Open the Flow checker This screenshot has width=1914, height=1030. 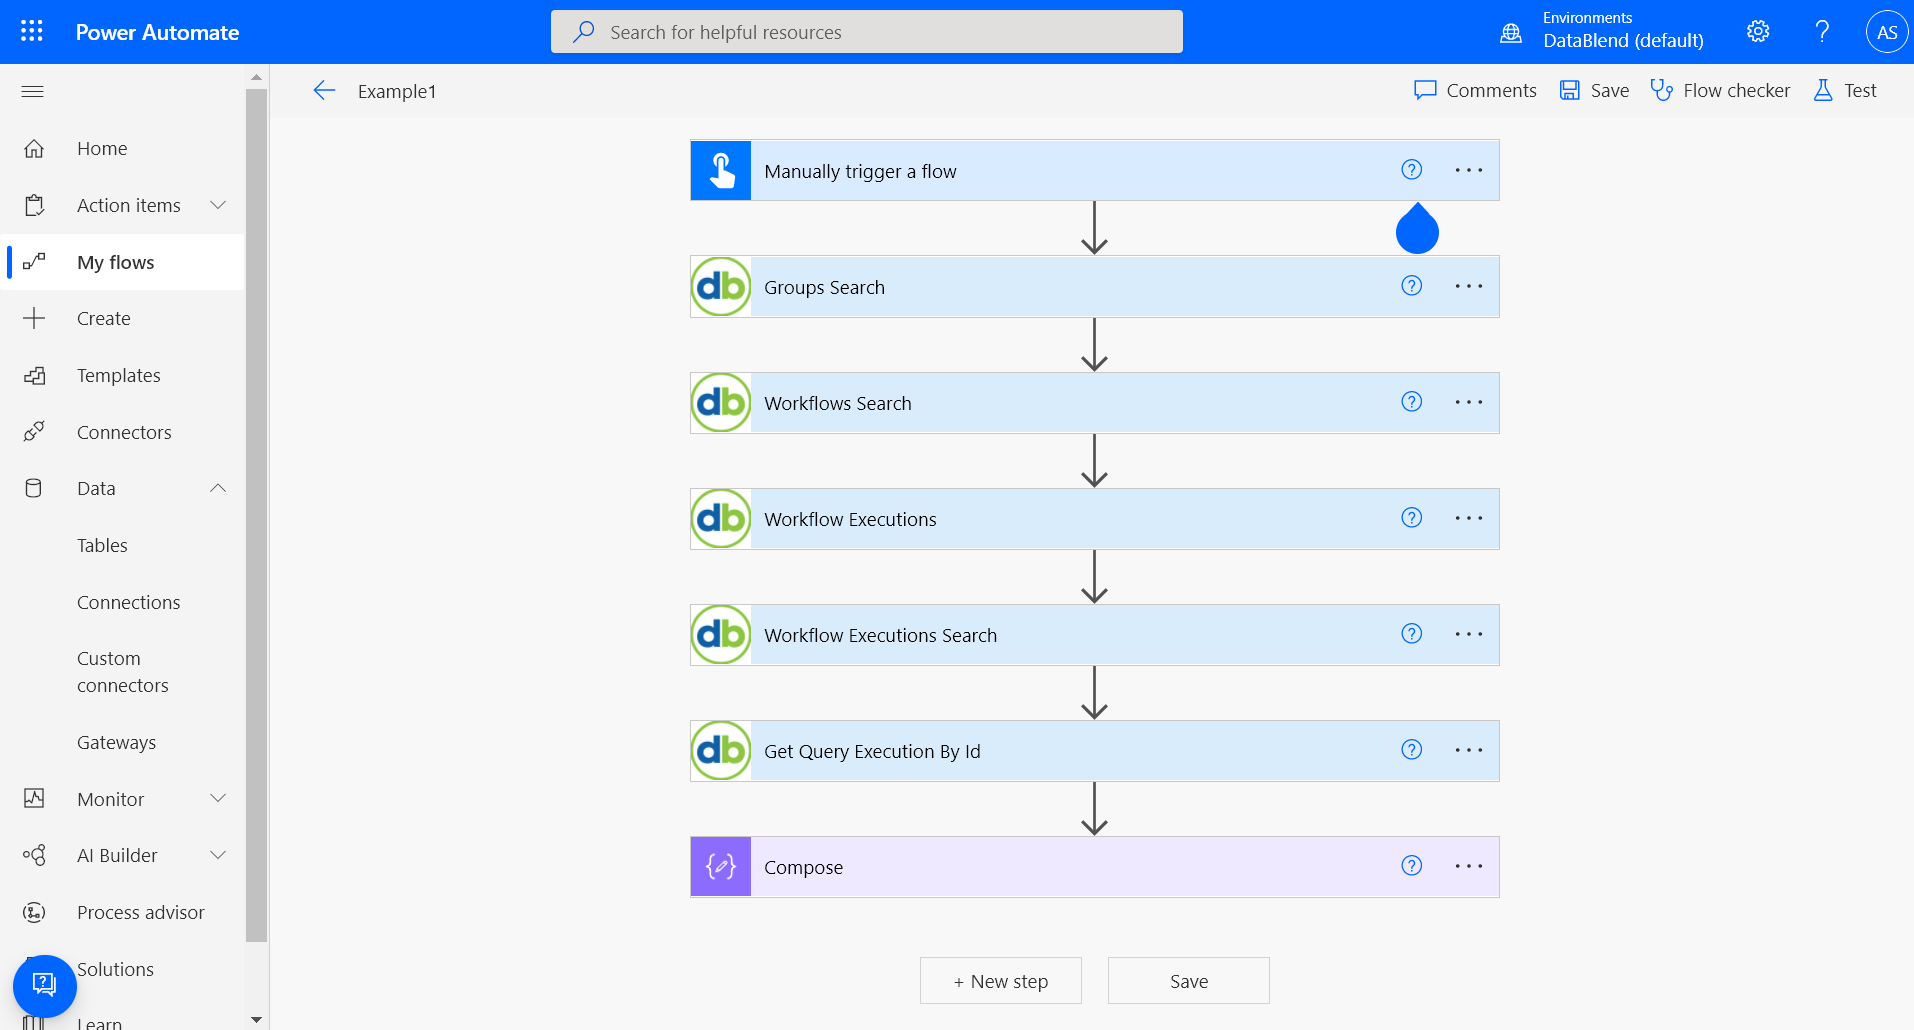point(1719,90)
